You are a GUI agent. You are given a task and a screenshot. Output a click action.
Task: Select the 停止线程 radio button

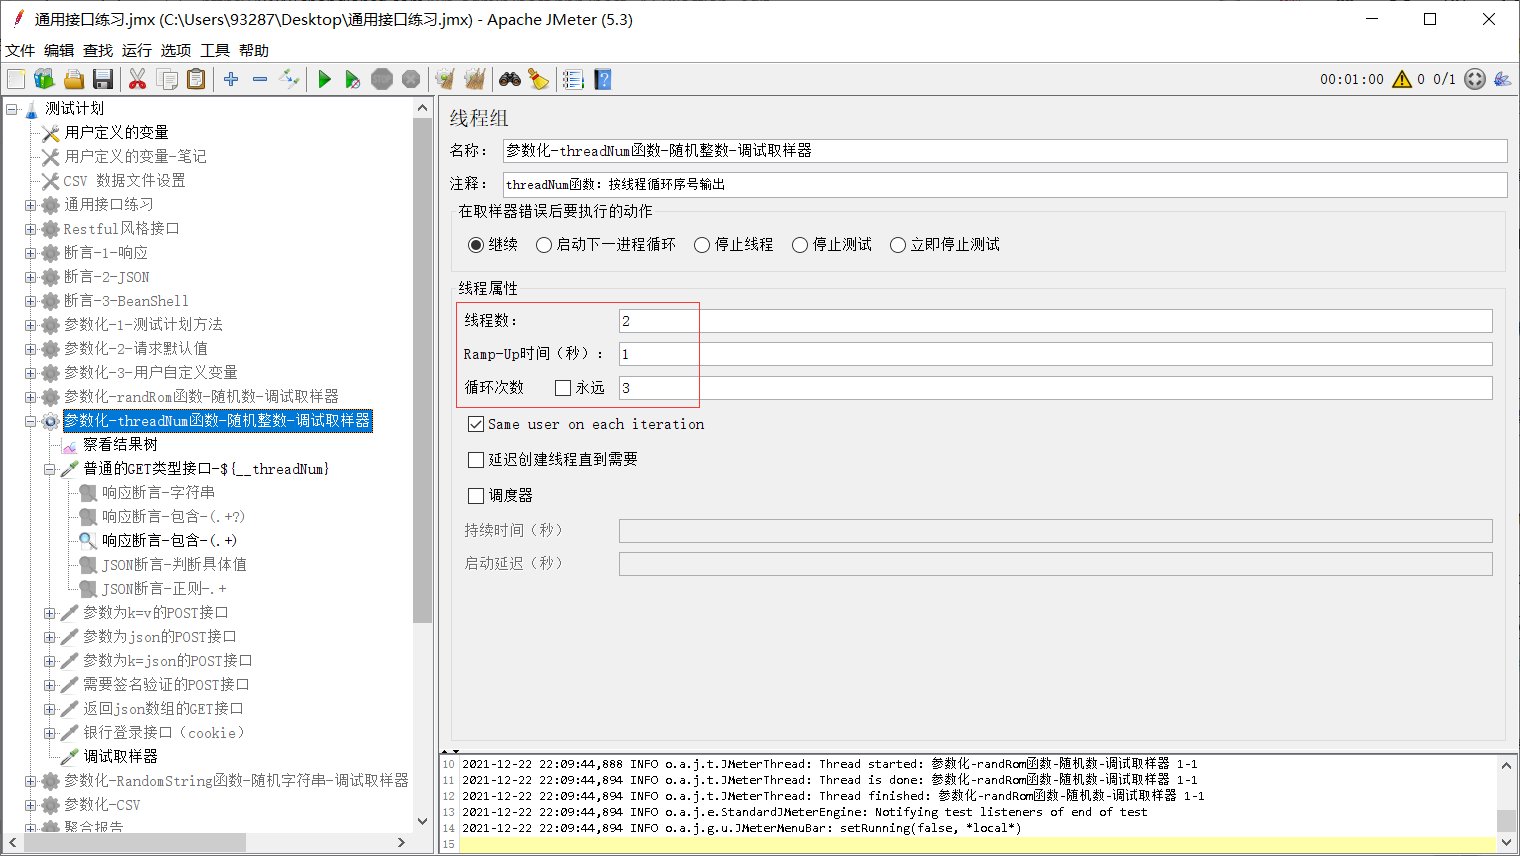coord(702,245)
